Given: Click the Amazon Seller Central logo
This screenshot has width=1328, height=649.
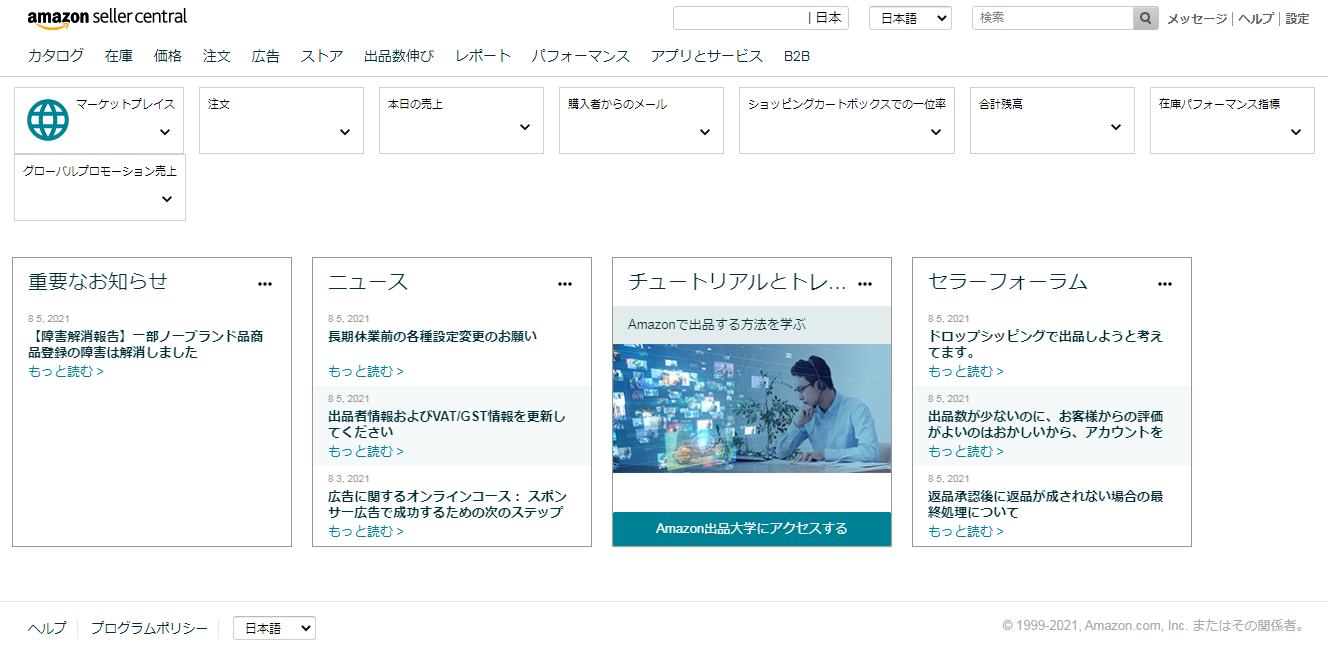Looking at the screenshot, I should click(x=107, y=18).
